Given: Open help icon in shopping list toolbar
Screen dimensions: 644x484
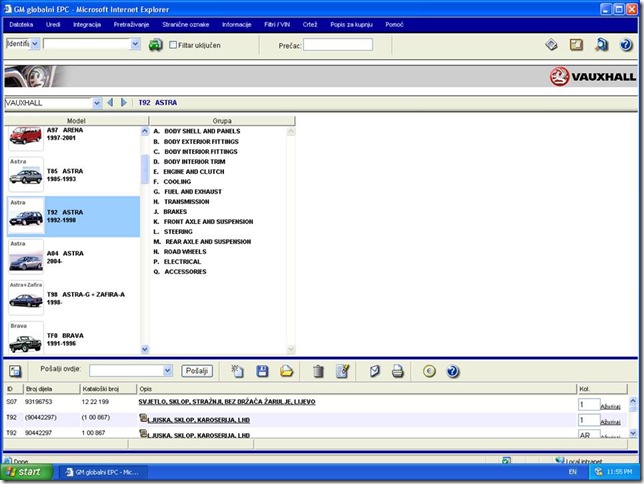Looking at the screenshot, I should pyautogui.click(x=453, y=371).
